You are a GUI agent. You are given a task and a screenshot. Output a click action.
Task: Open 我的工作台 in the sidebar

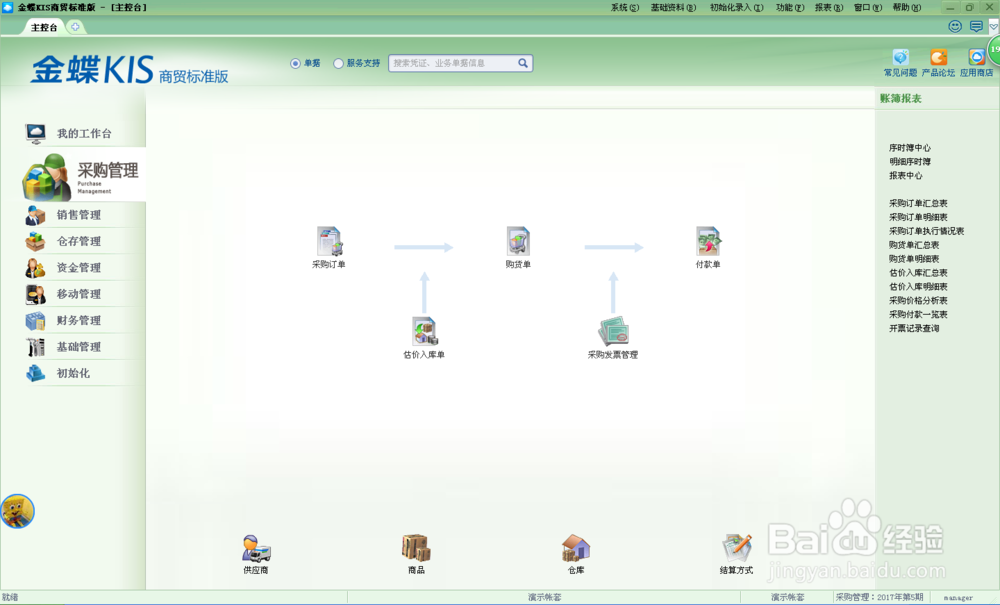(83, 133)
